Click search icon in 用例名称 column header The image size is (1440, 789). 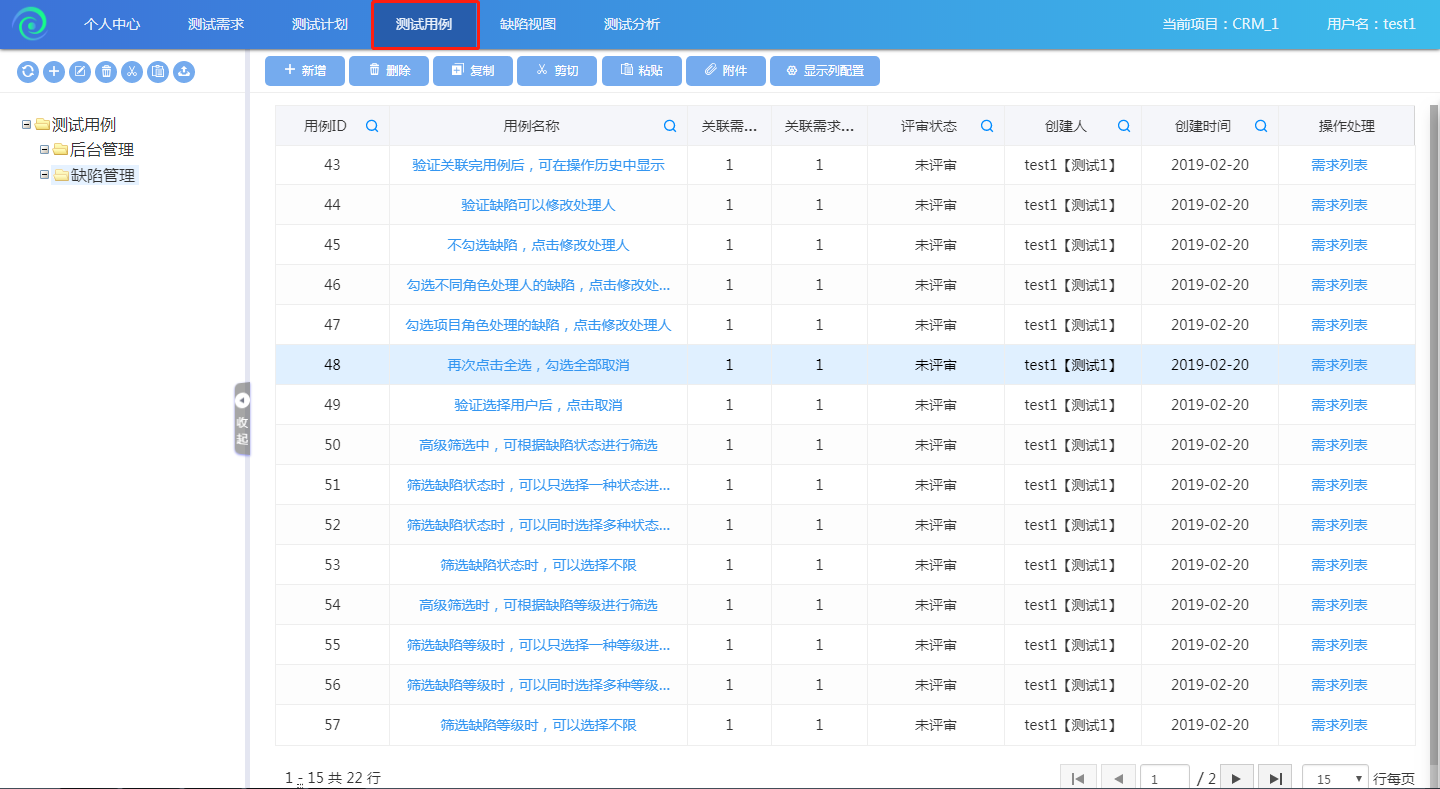670,126
